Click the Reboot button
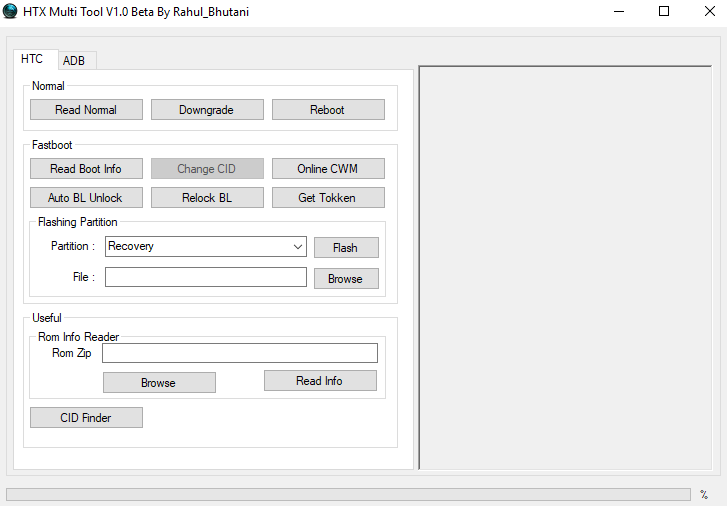Image resolution: width=727 pixels, height=506 pixels. tap(328, 110)
